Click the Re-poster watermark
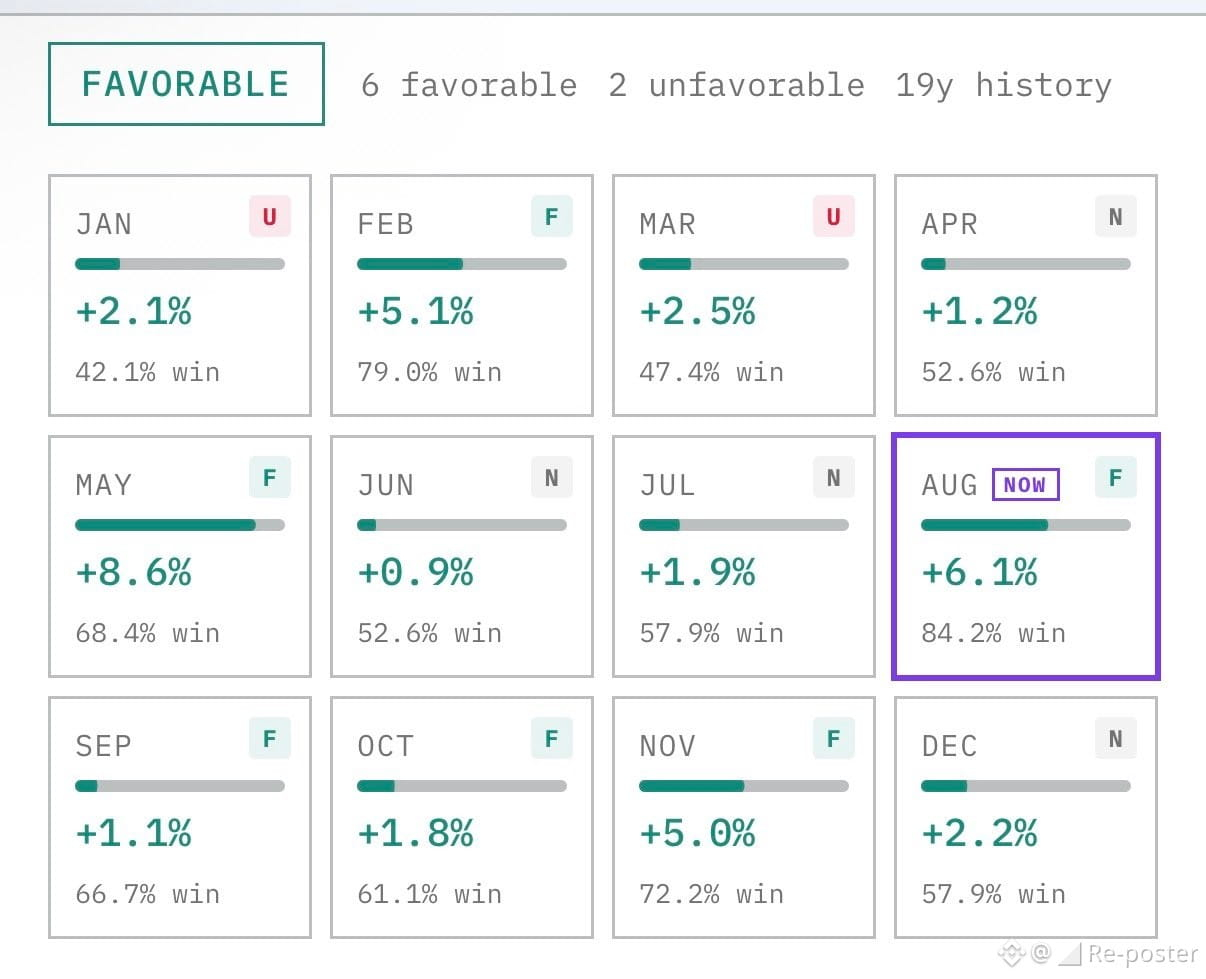Image resolution: width=1206 pixels, height=979 pixels. tap(1142, 954)
